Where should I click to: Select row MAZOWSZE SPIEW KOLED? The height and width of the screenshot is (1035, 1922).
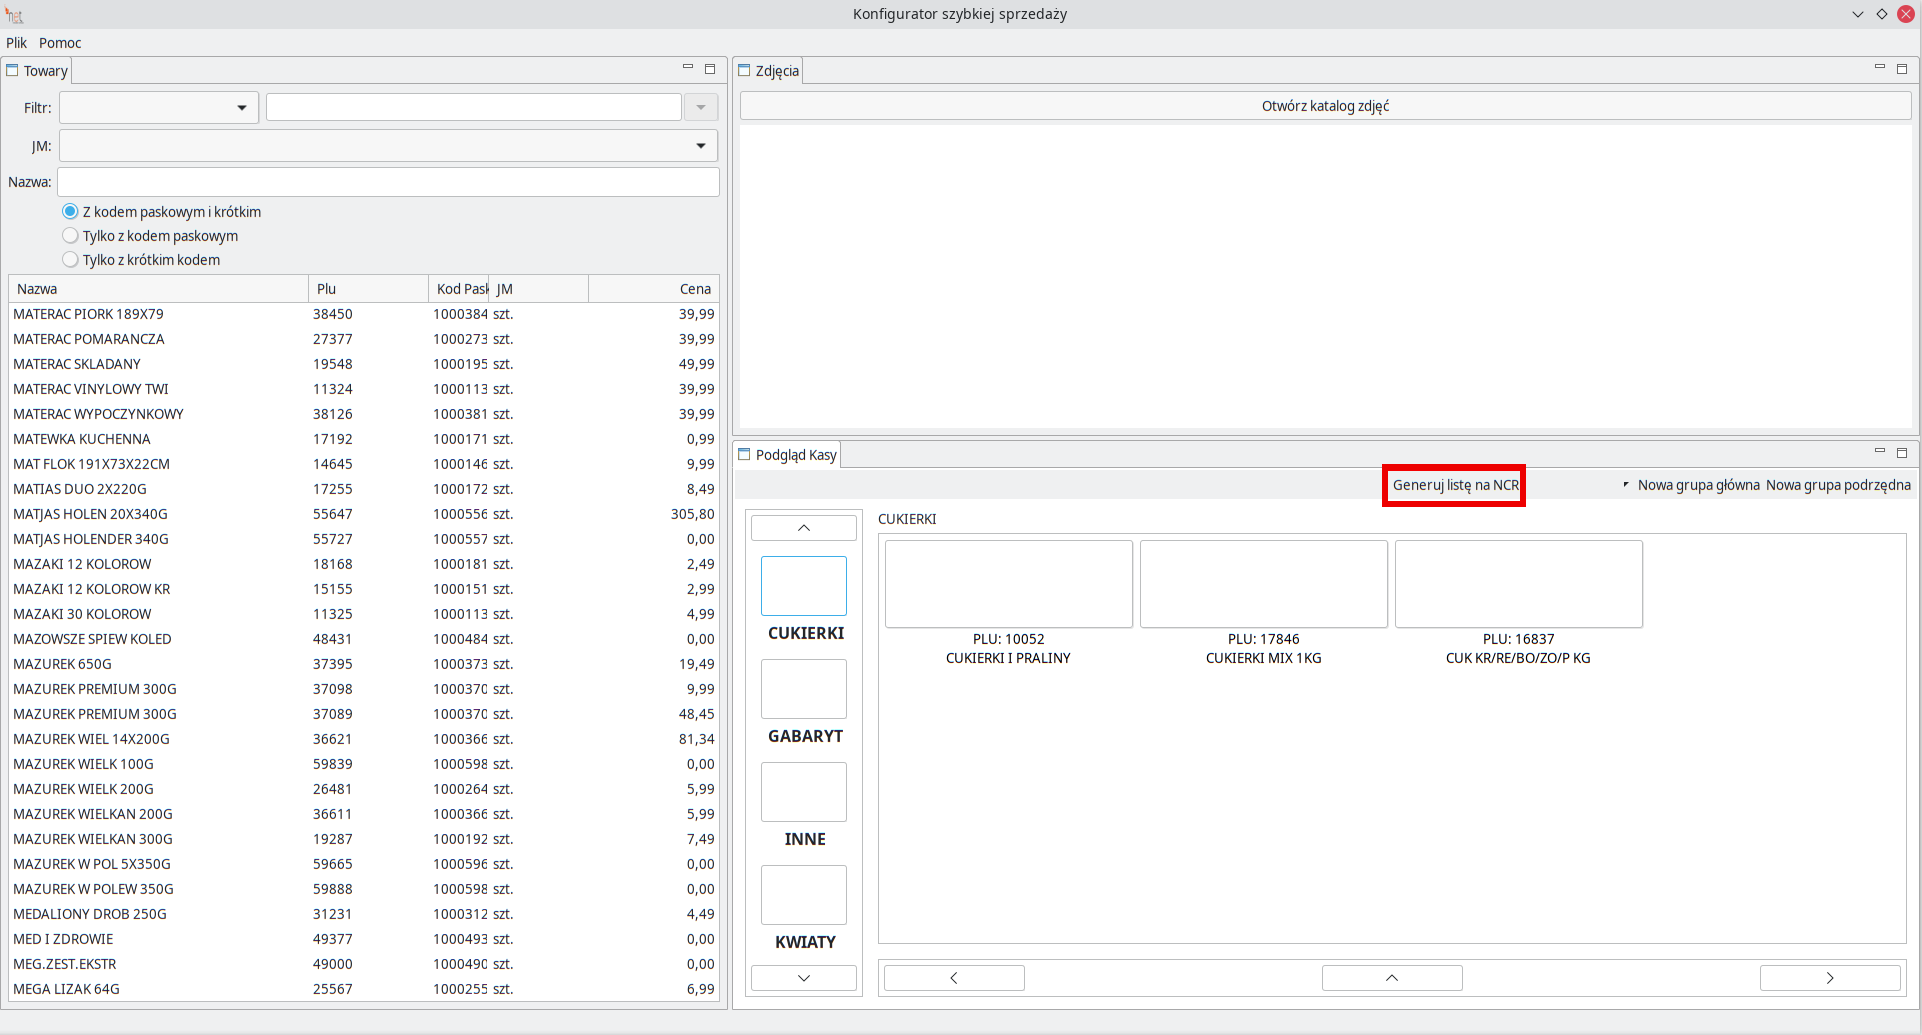pos(364,639)
